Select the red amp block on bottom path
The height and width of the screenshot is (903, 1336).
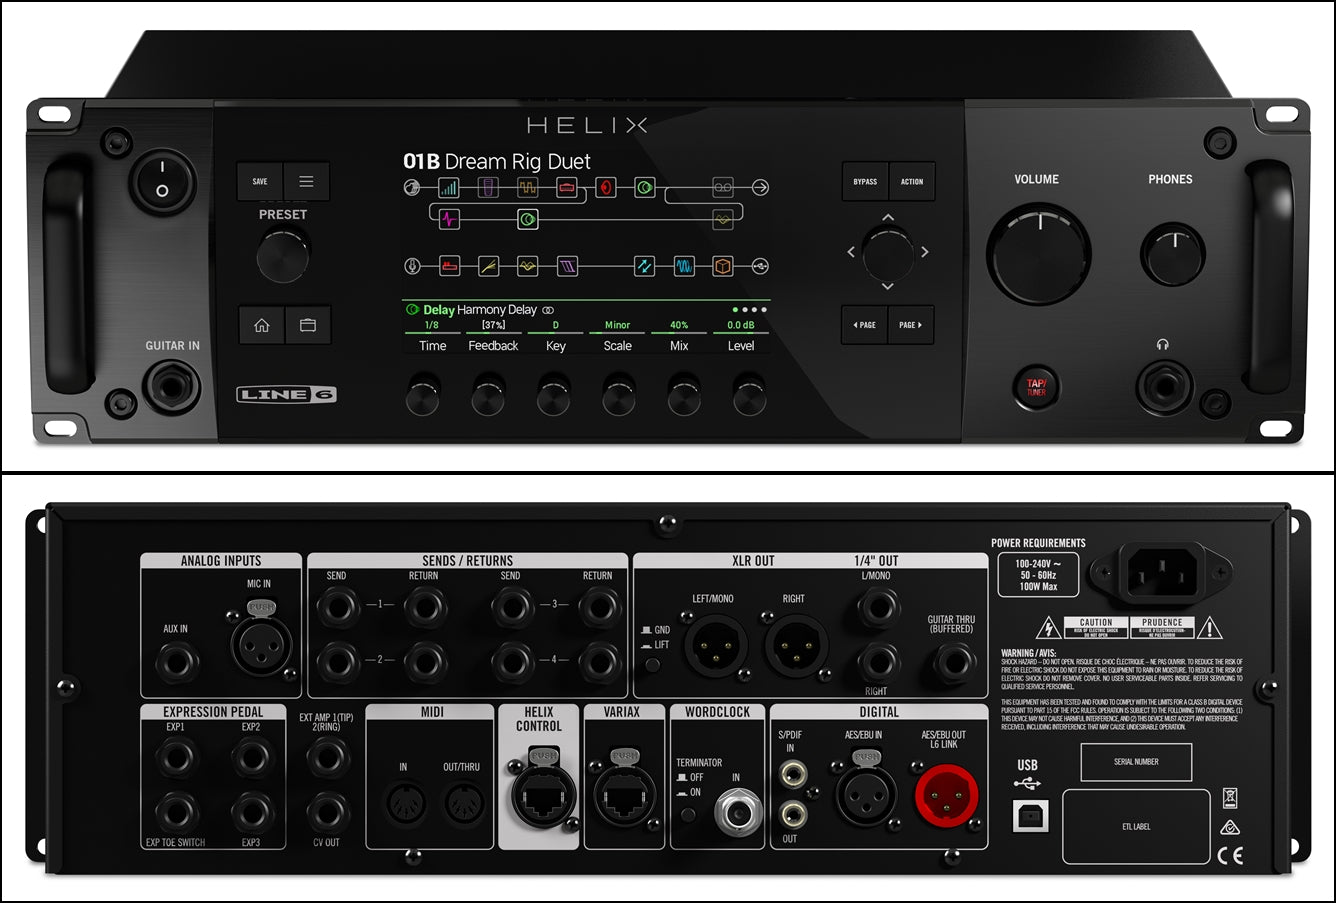[x=449, y=266]
